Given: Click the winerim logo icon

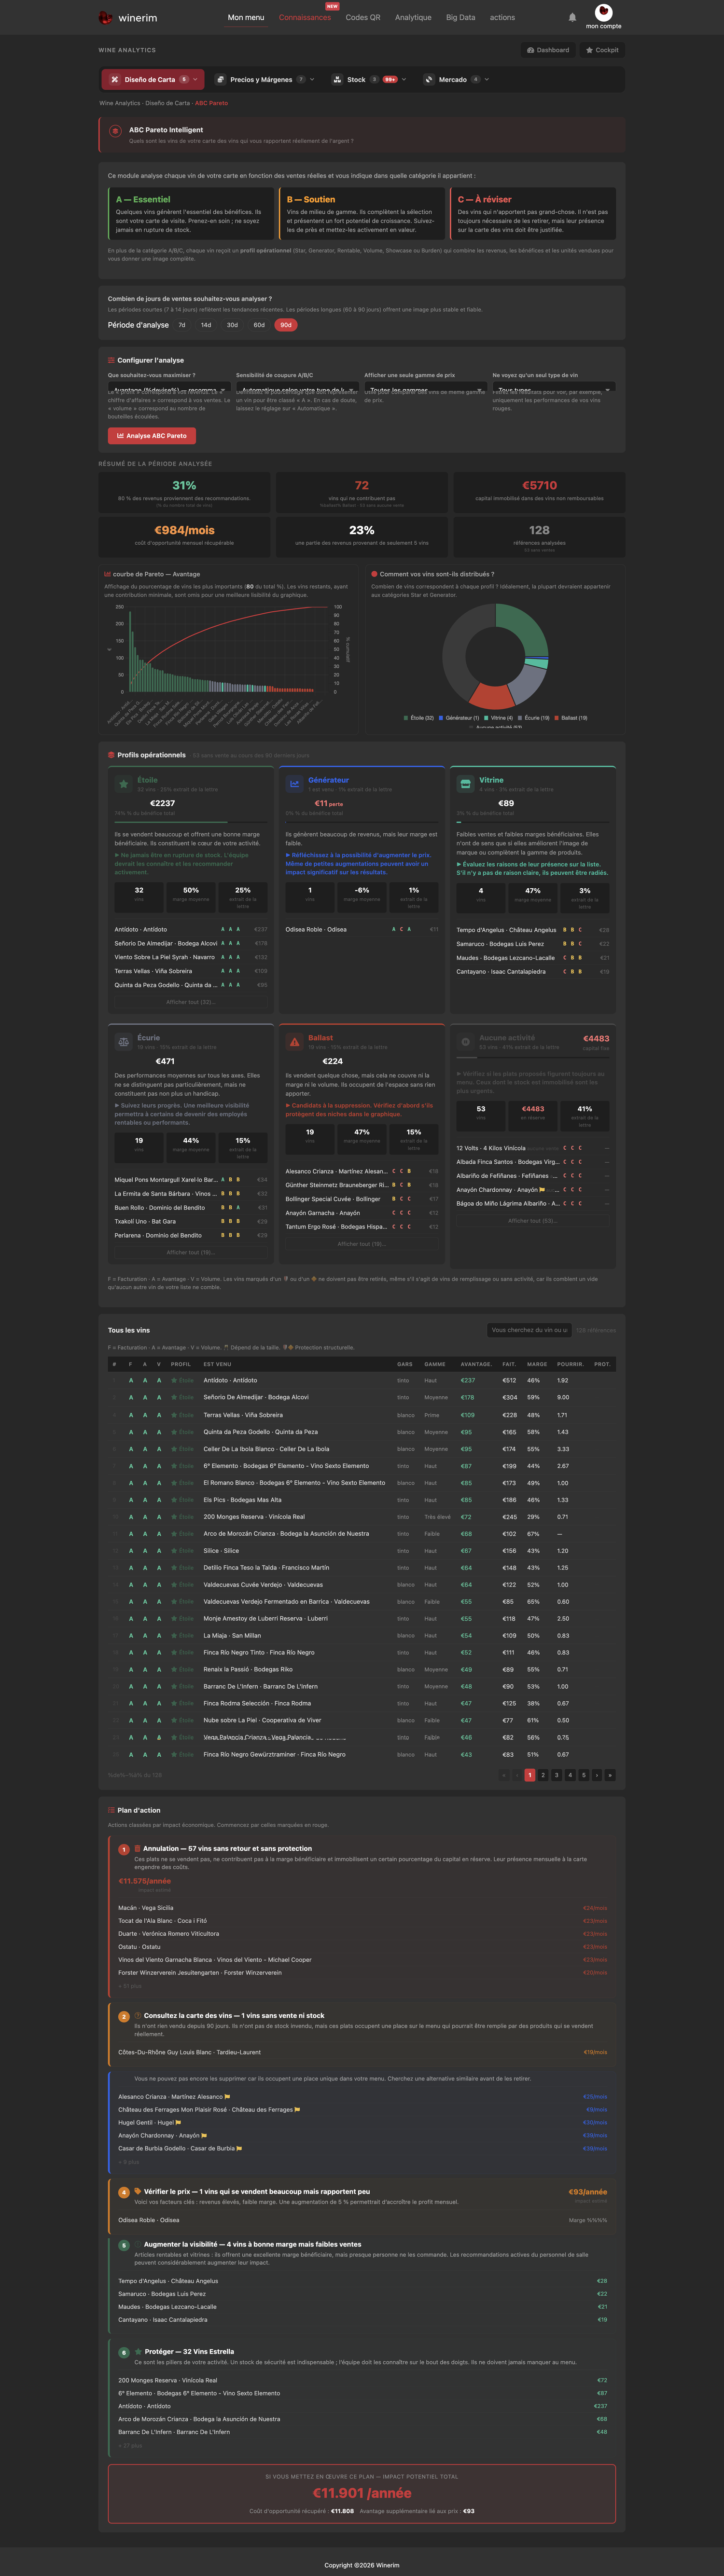Looking at the screenshot, I should [105, 17].
